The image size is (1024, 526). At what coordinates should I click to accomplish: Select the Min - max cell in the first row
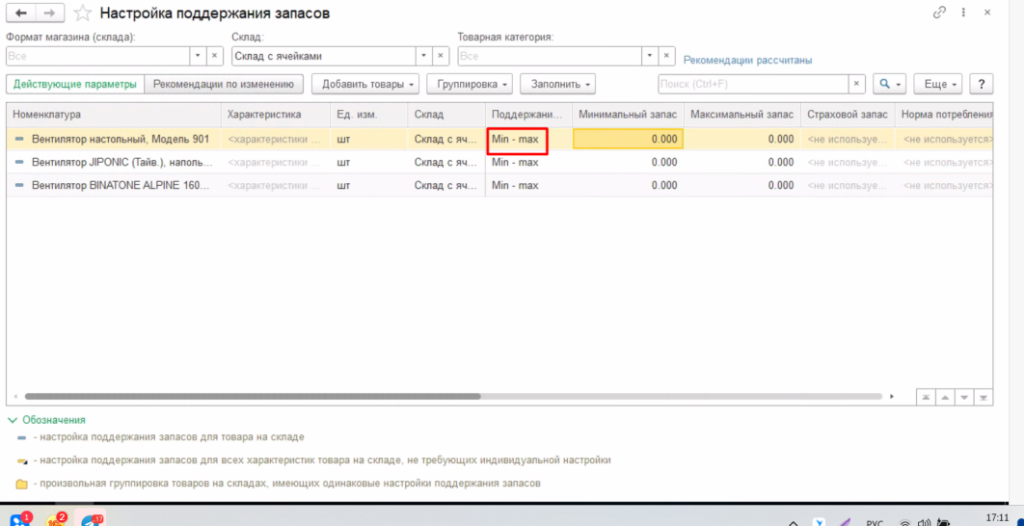518,139
